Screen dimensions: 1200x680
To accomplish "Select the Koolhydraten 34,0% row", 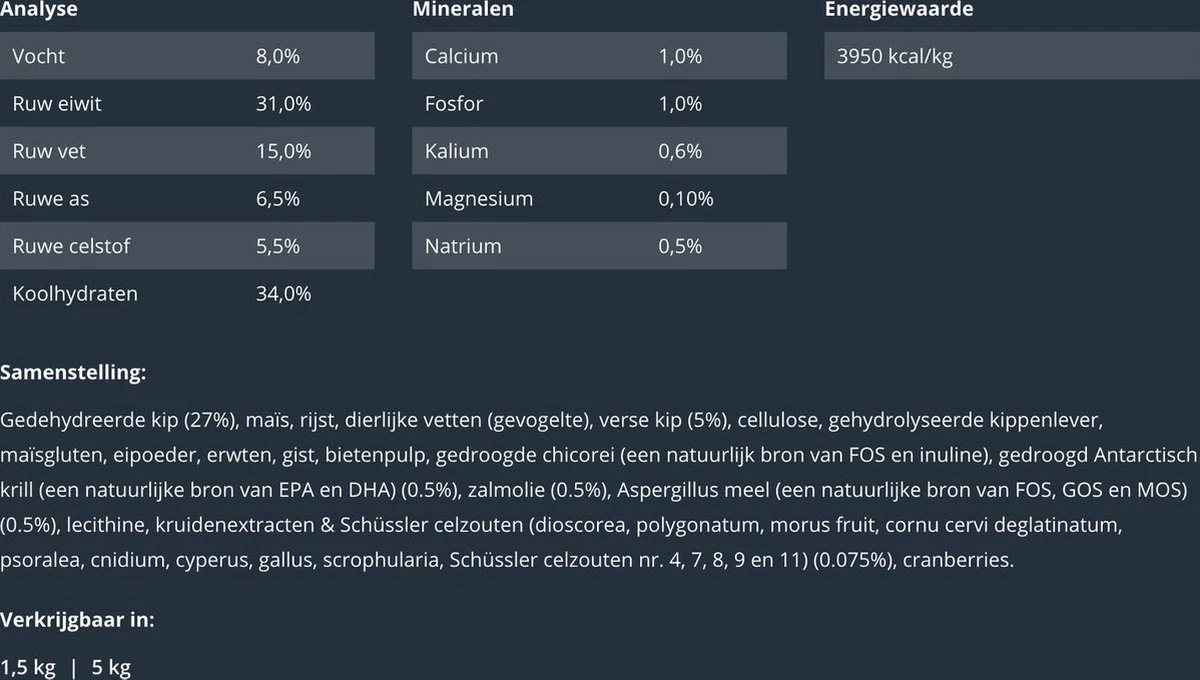I will (x=187, y=294).
